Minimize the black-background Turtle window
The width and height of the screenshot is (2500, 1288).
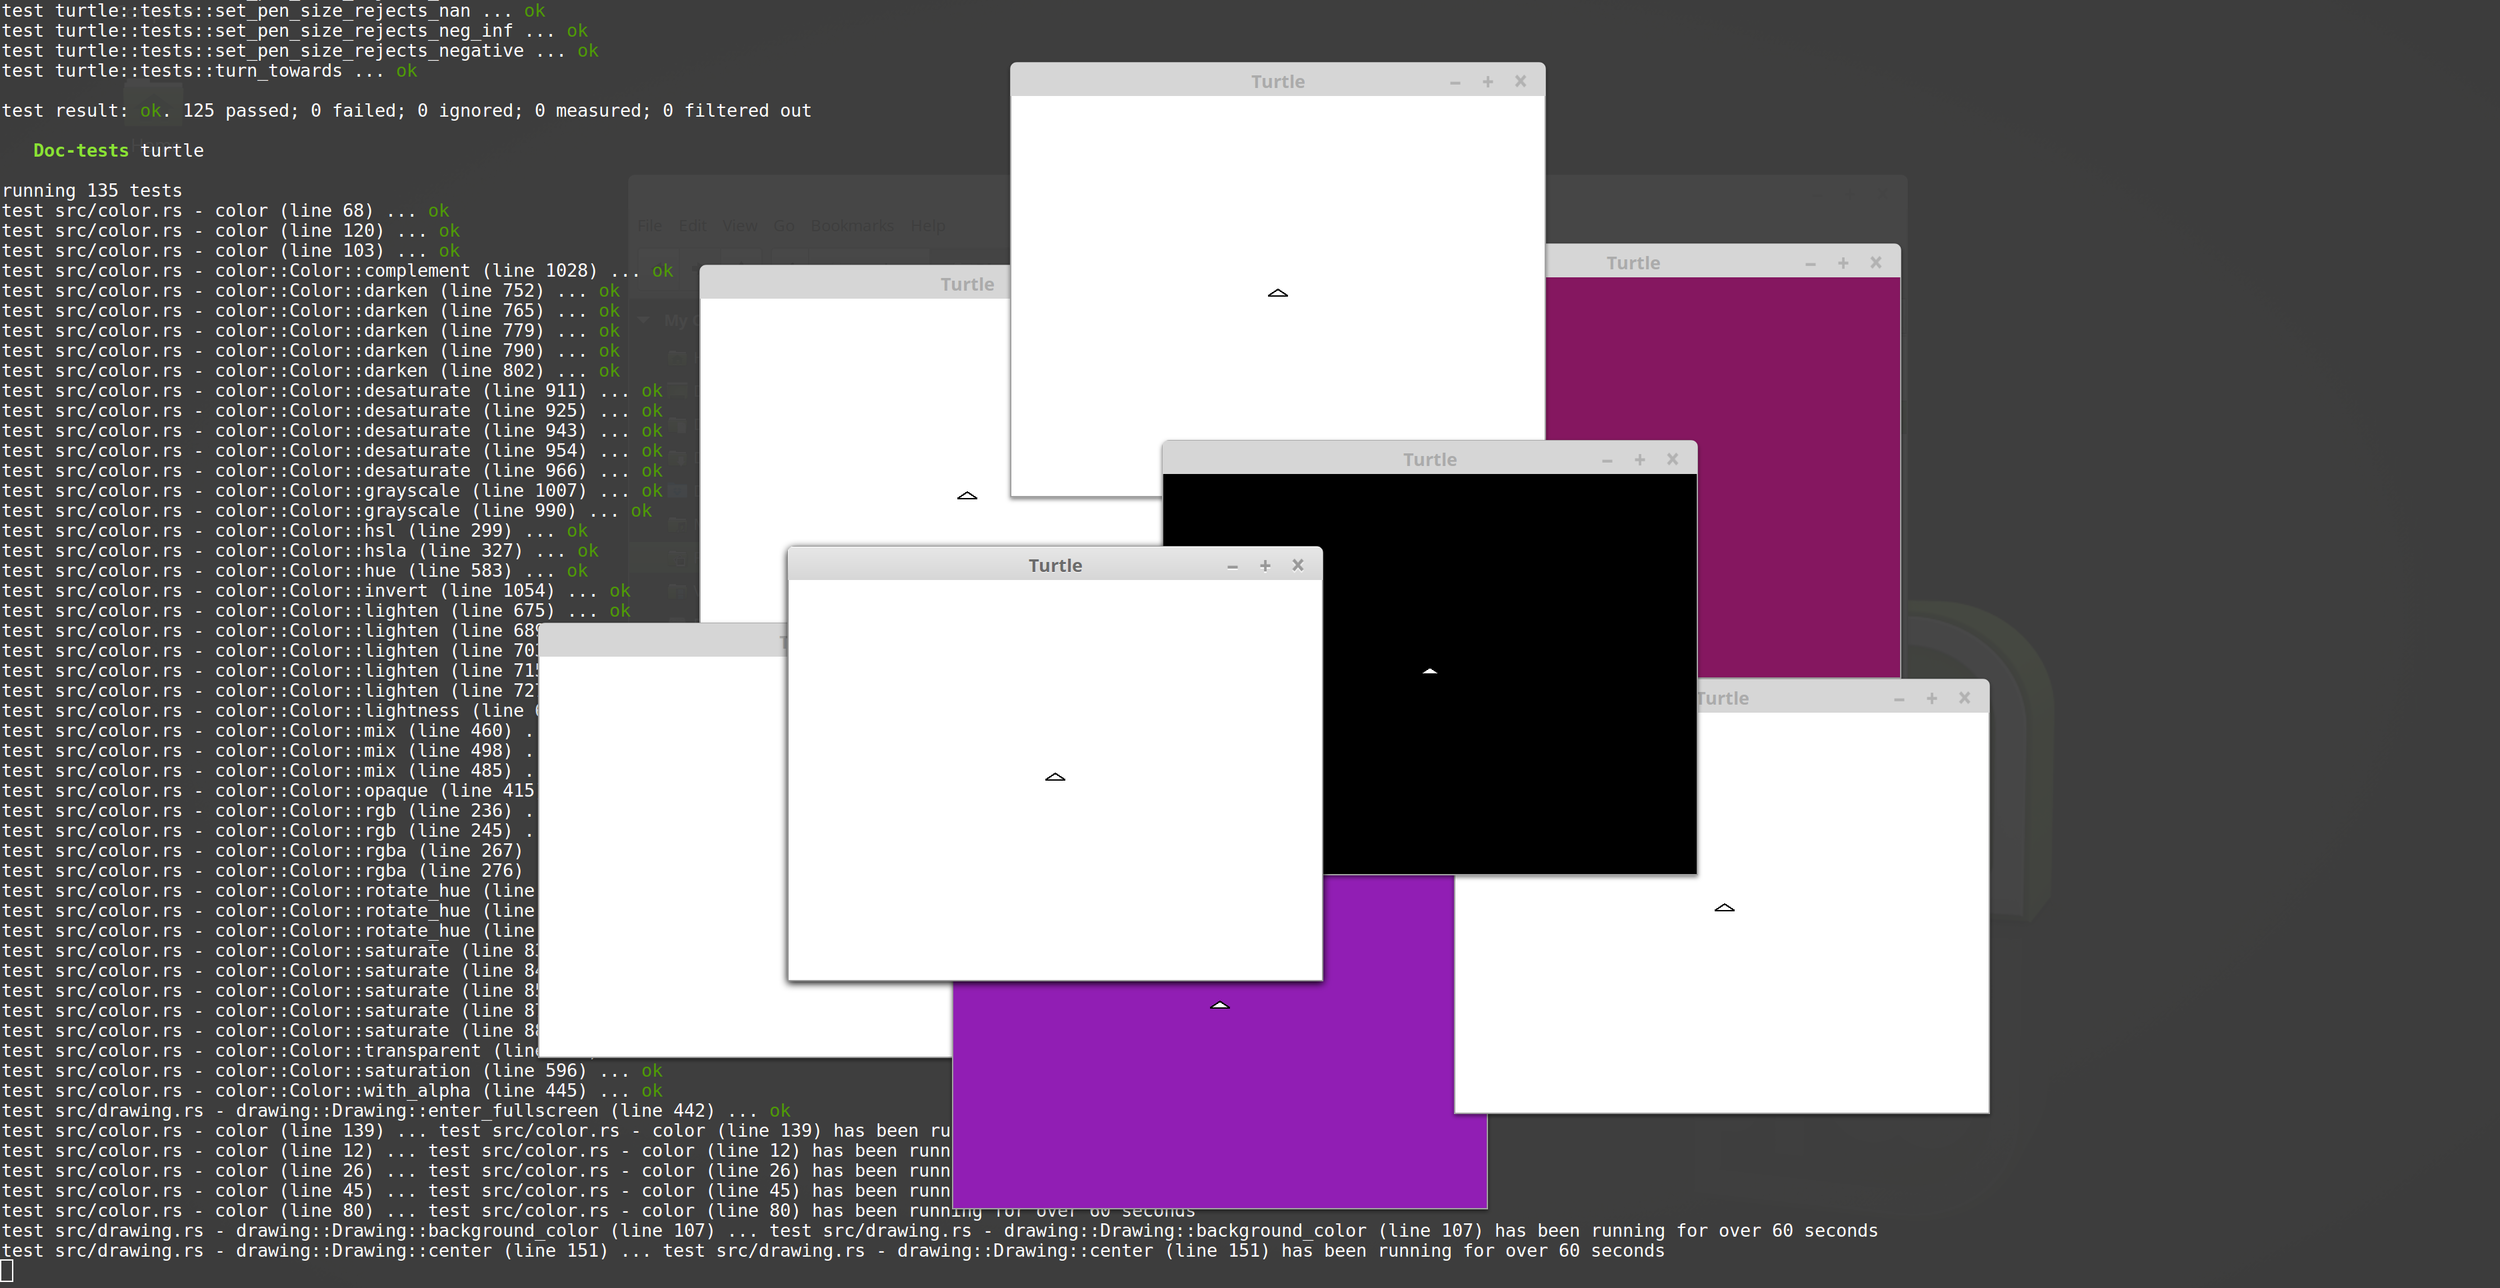[x=1606, y=459]
